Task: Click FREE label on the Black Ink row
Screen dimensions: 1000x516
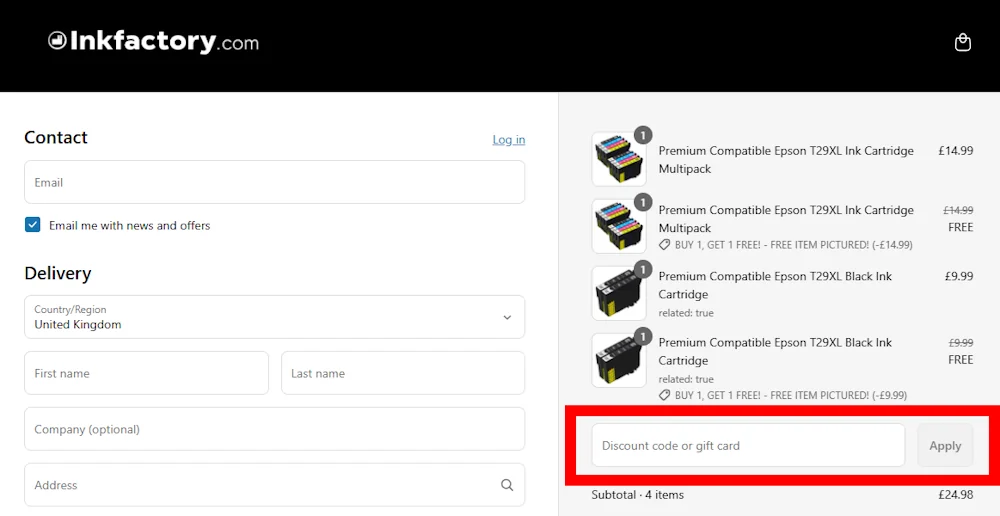Action: pyautogui.click(x=960, y=360)
